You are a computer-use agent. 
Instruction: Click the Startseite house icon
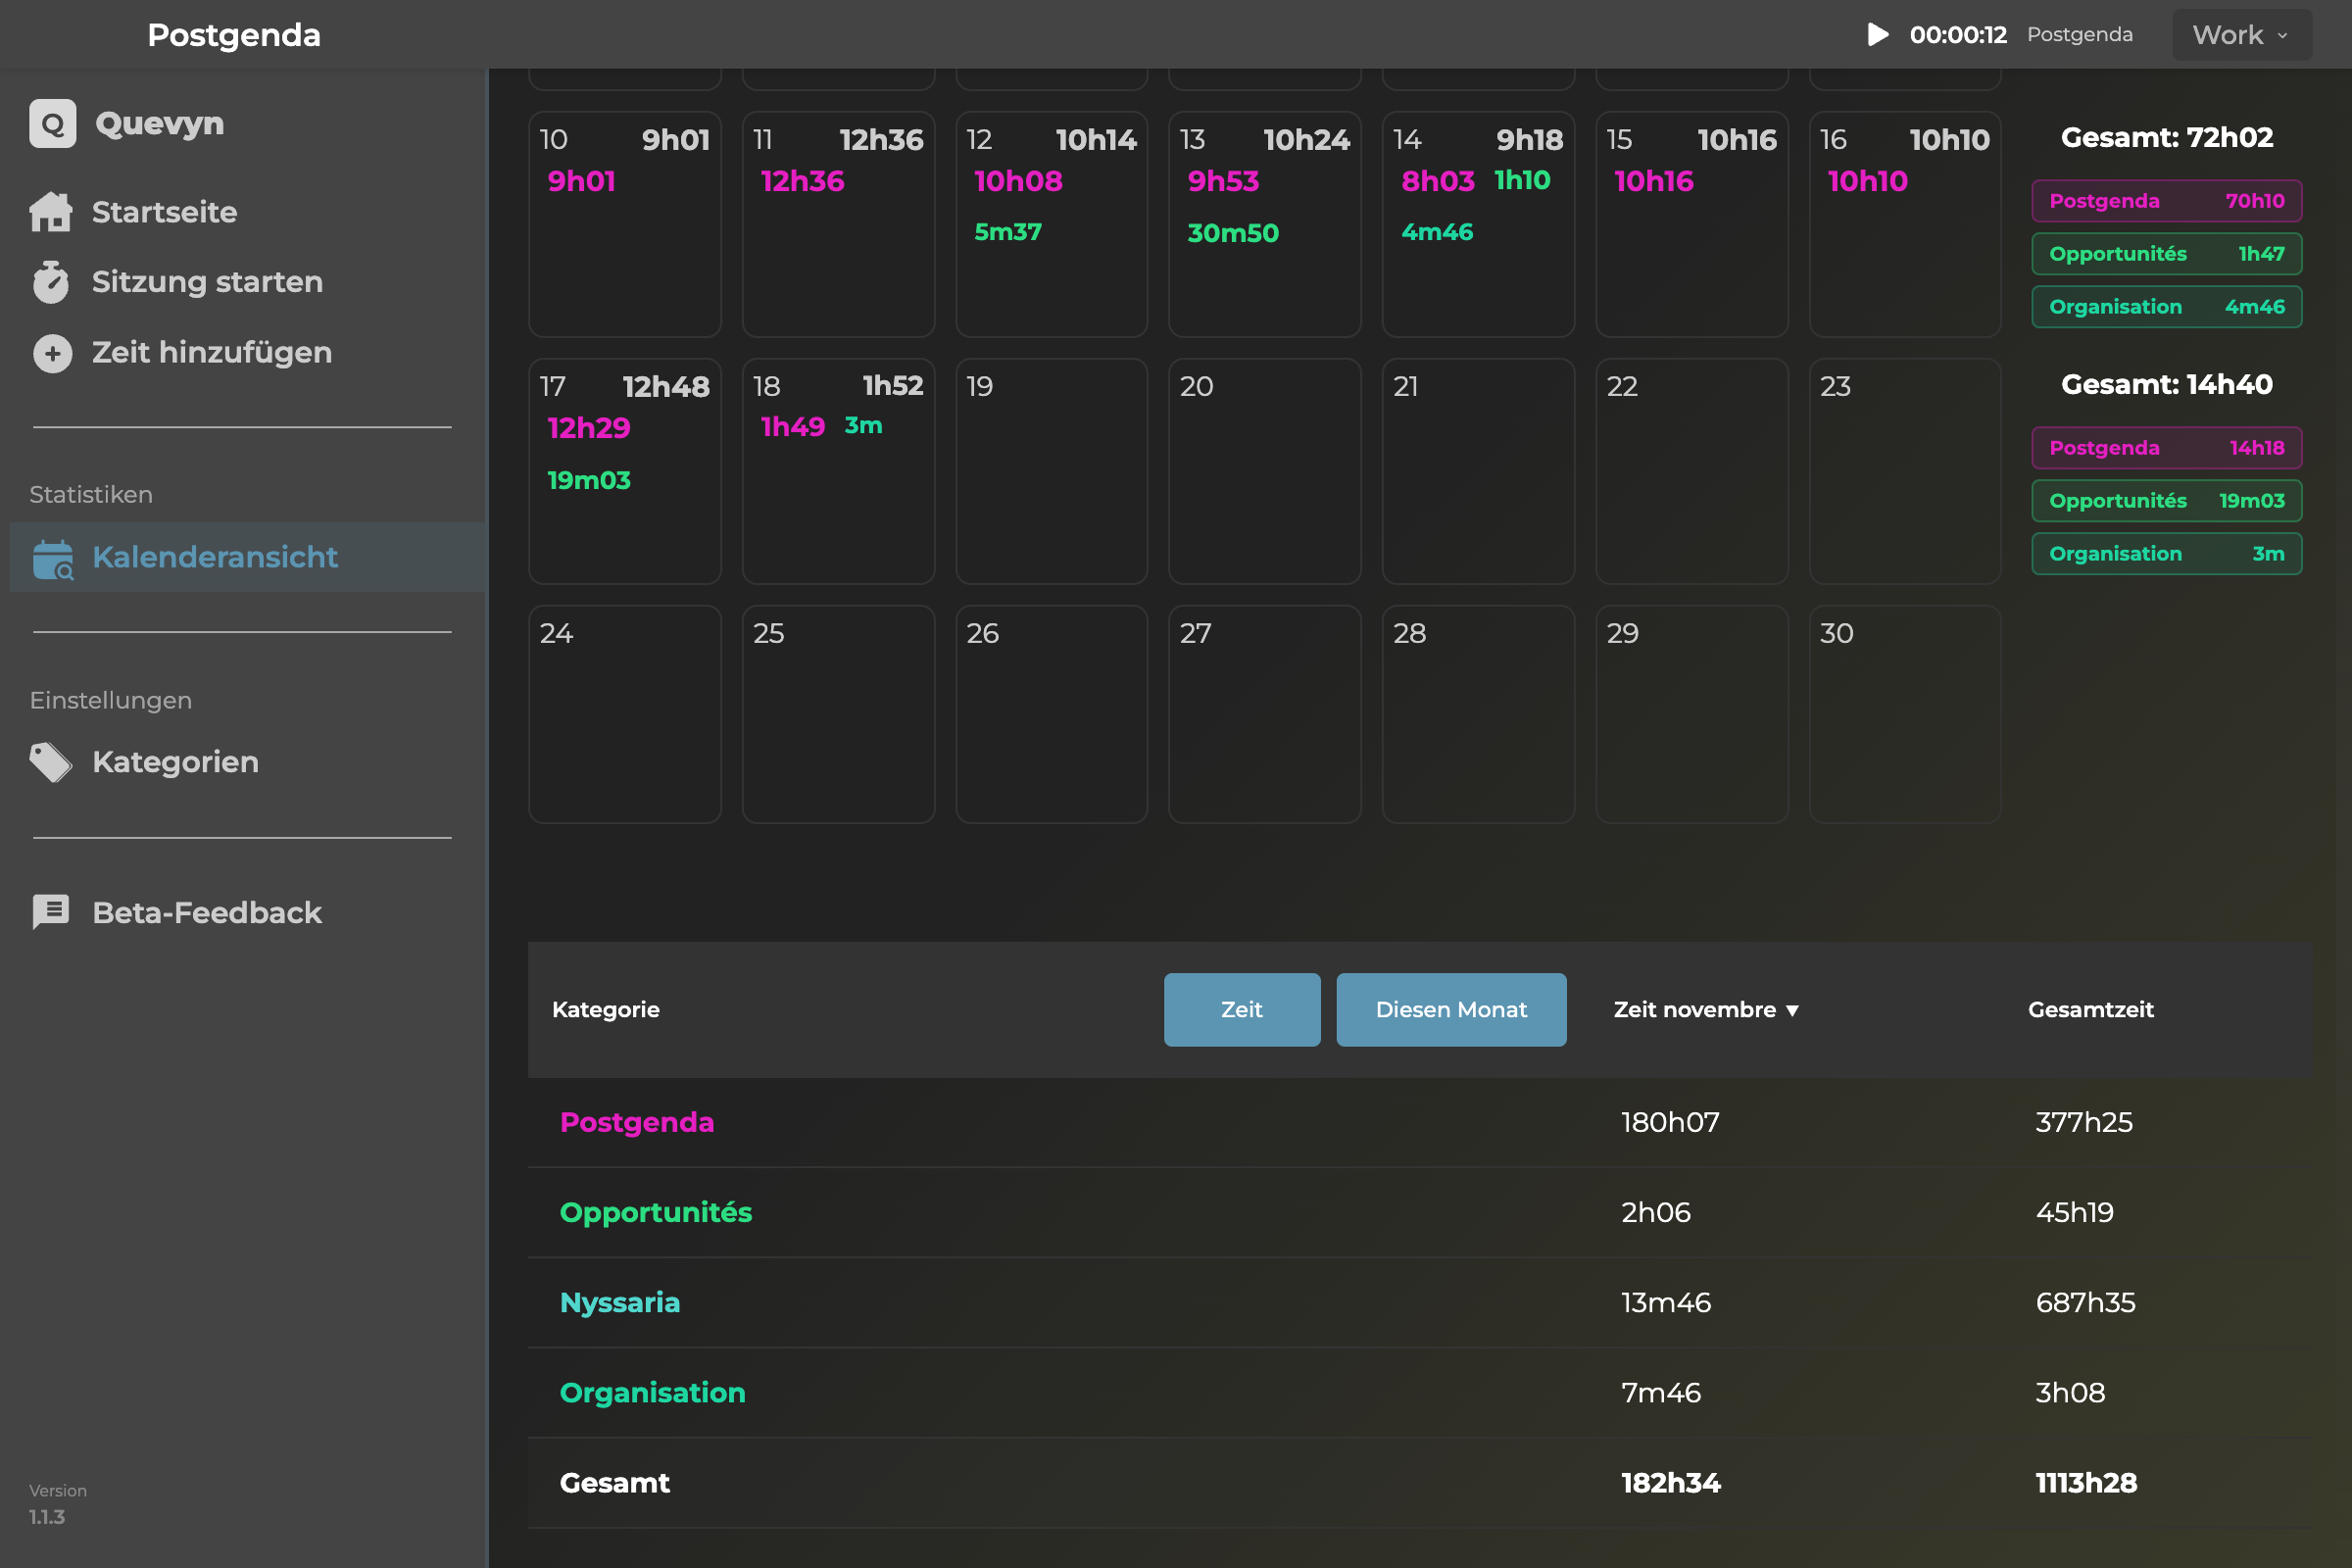point(51,212)
